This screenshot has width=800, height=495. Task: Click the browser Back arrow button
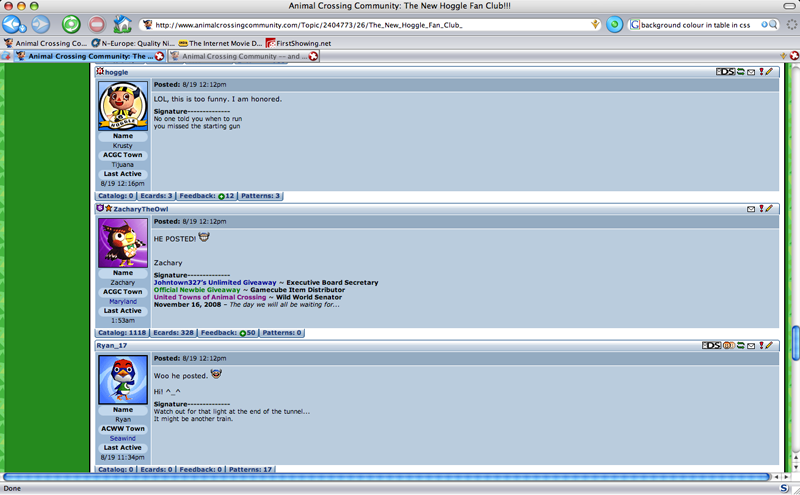tap(14, 24)
